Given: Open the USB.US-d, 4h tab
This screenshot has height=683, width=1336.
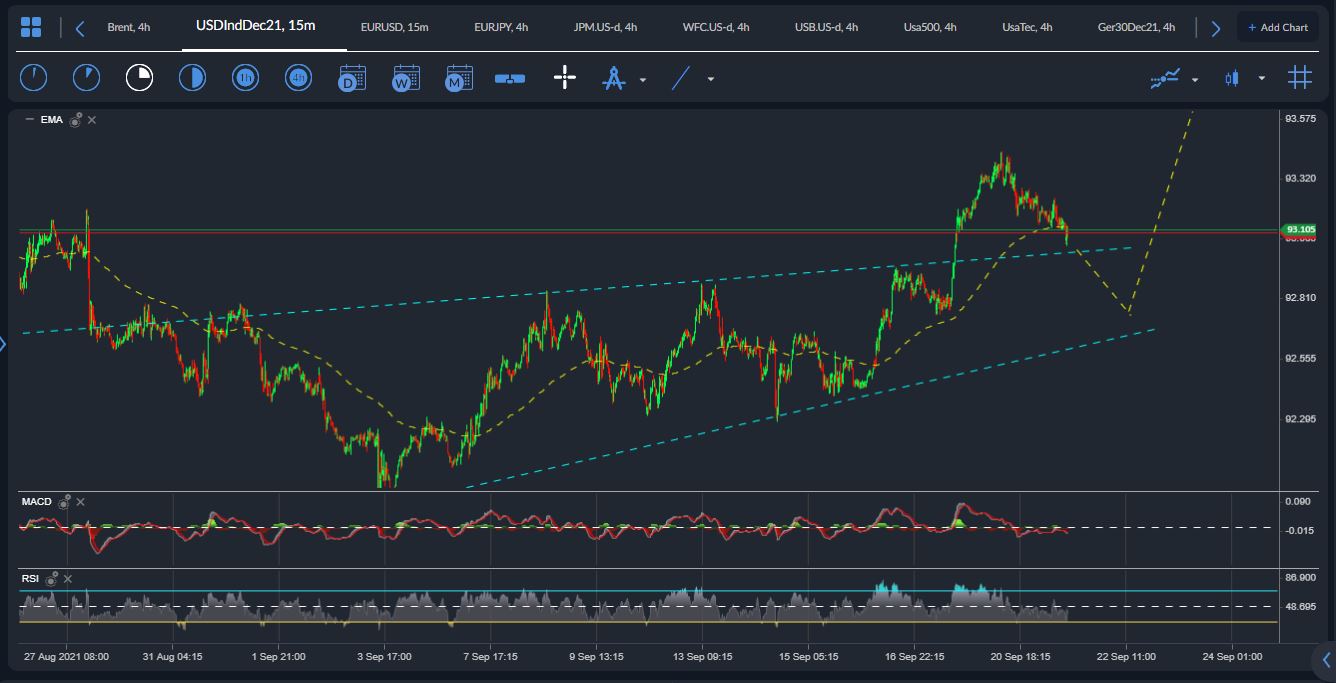Looking at the screenshot, I should pos(826,27).
